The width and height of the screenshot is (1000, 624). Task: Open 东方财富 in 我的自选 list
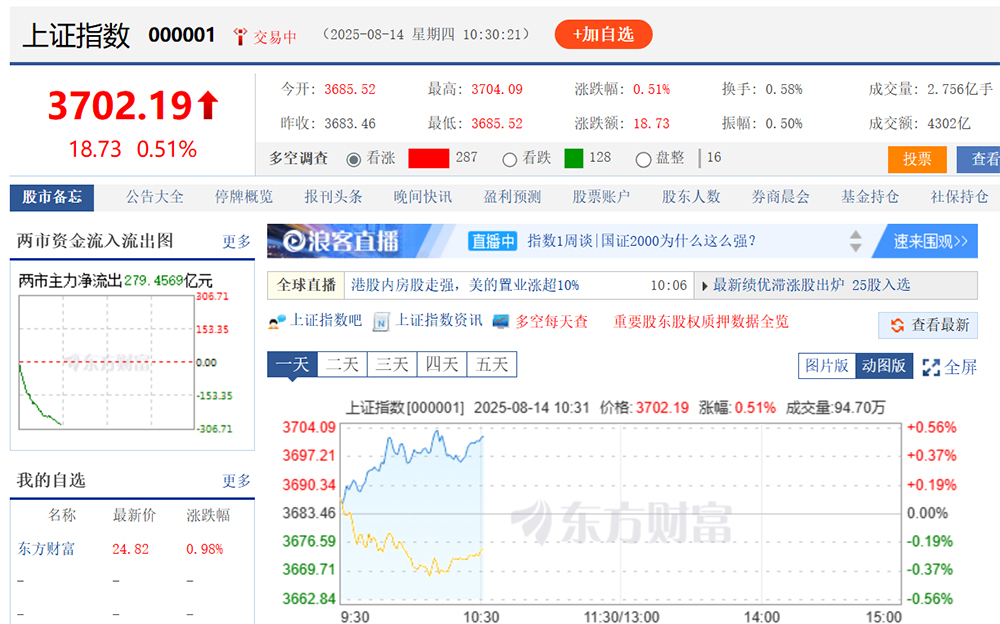coord(46,549)
